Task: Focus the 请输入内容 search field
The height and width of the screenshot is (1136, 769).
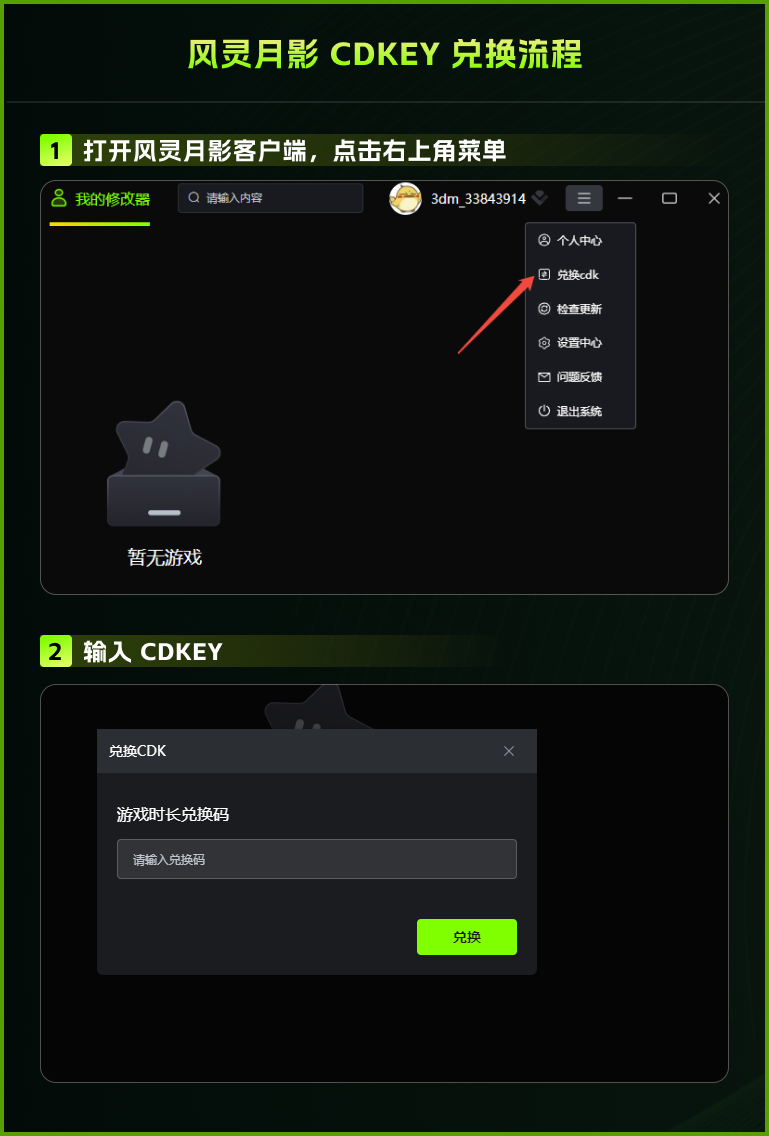Action: click(x=270, y=198)
